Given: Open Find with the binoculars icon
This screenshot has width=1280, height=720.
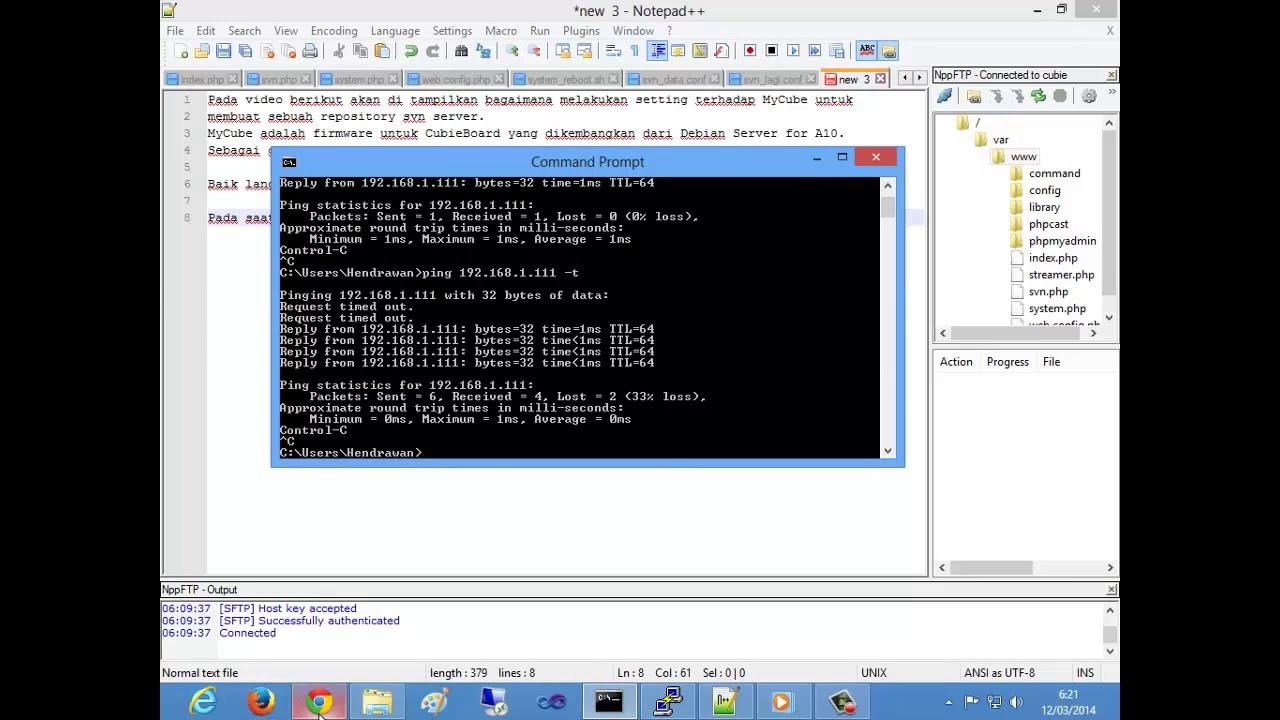Looking at the screenshot, I should click(x=461, y=51).
